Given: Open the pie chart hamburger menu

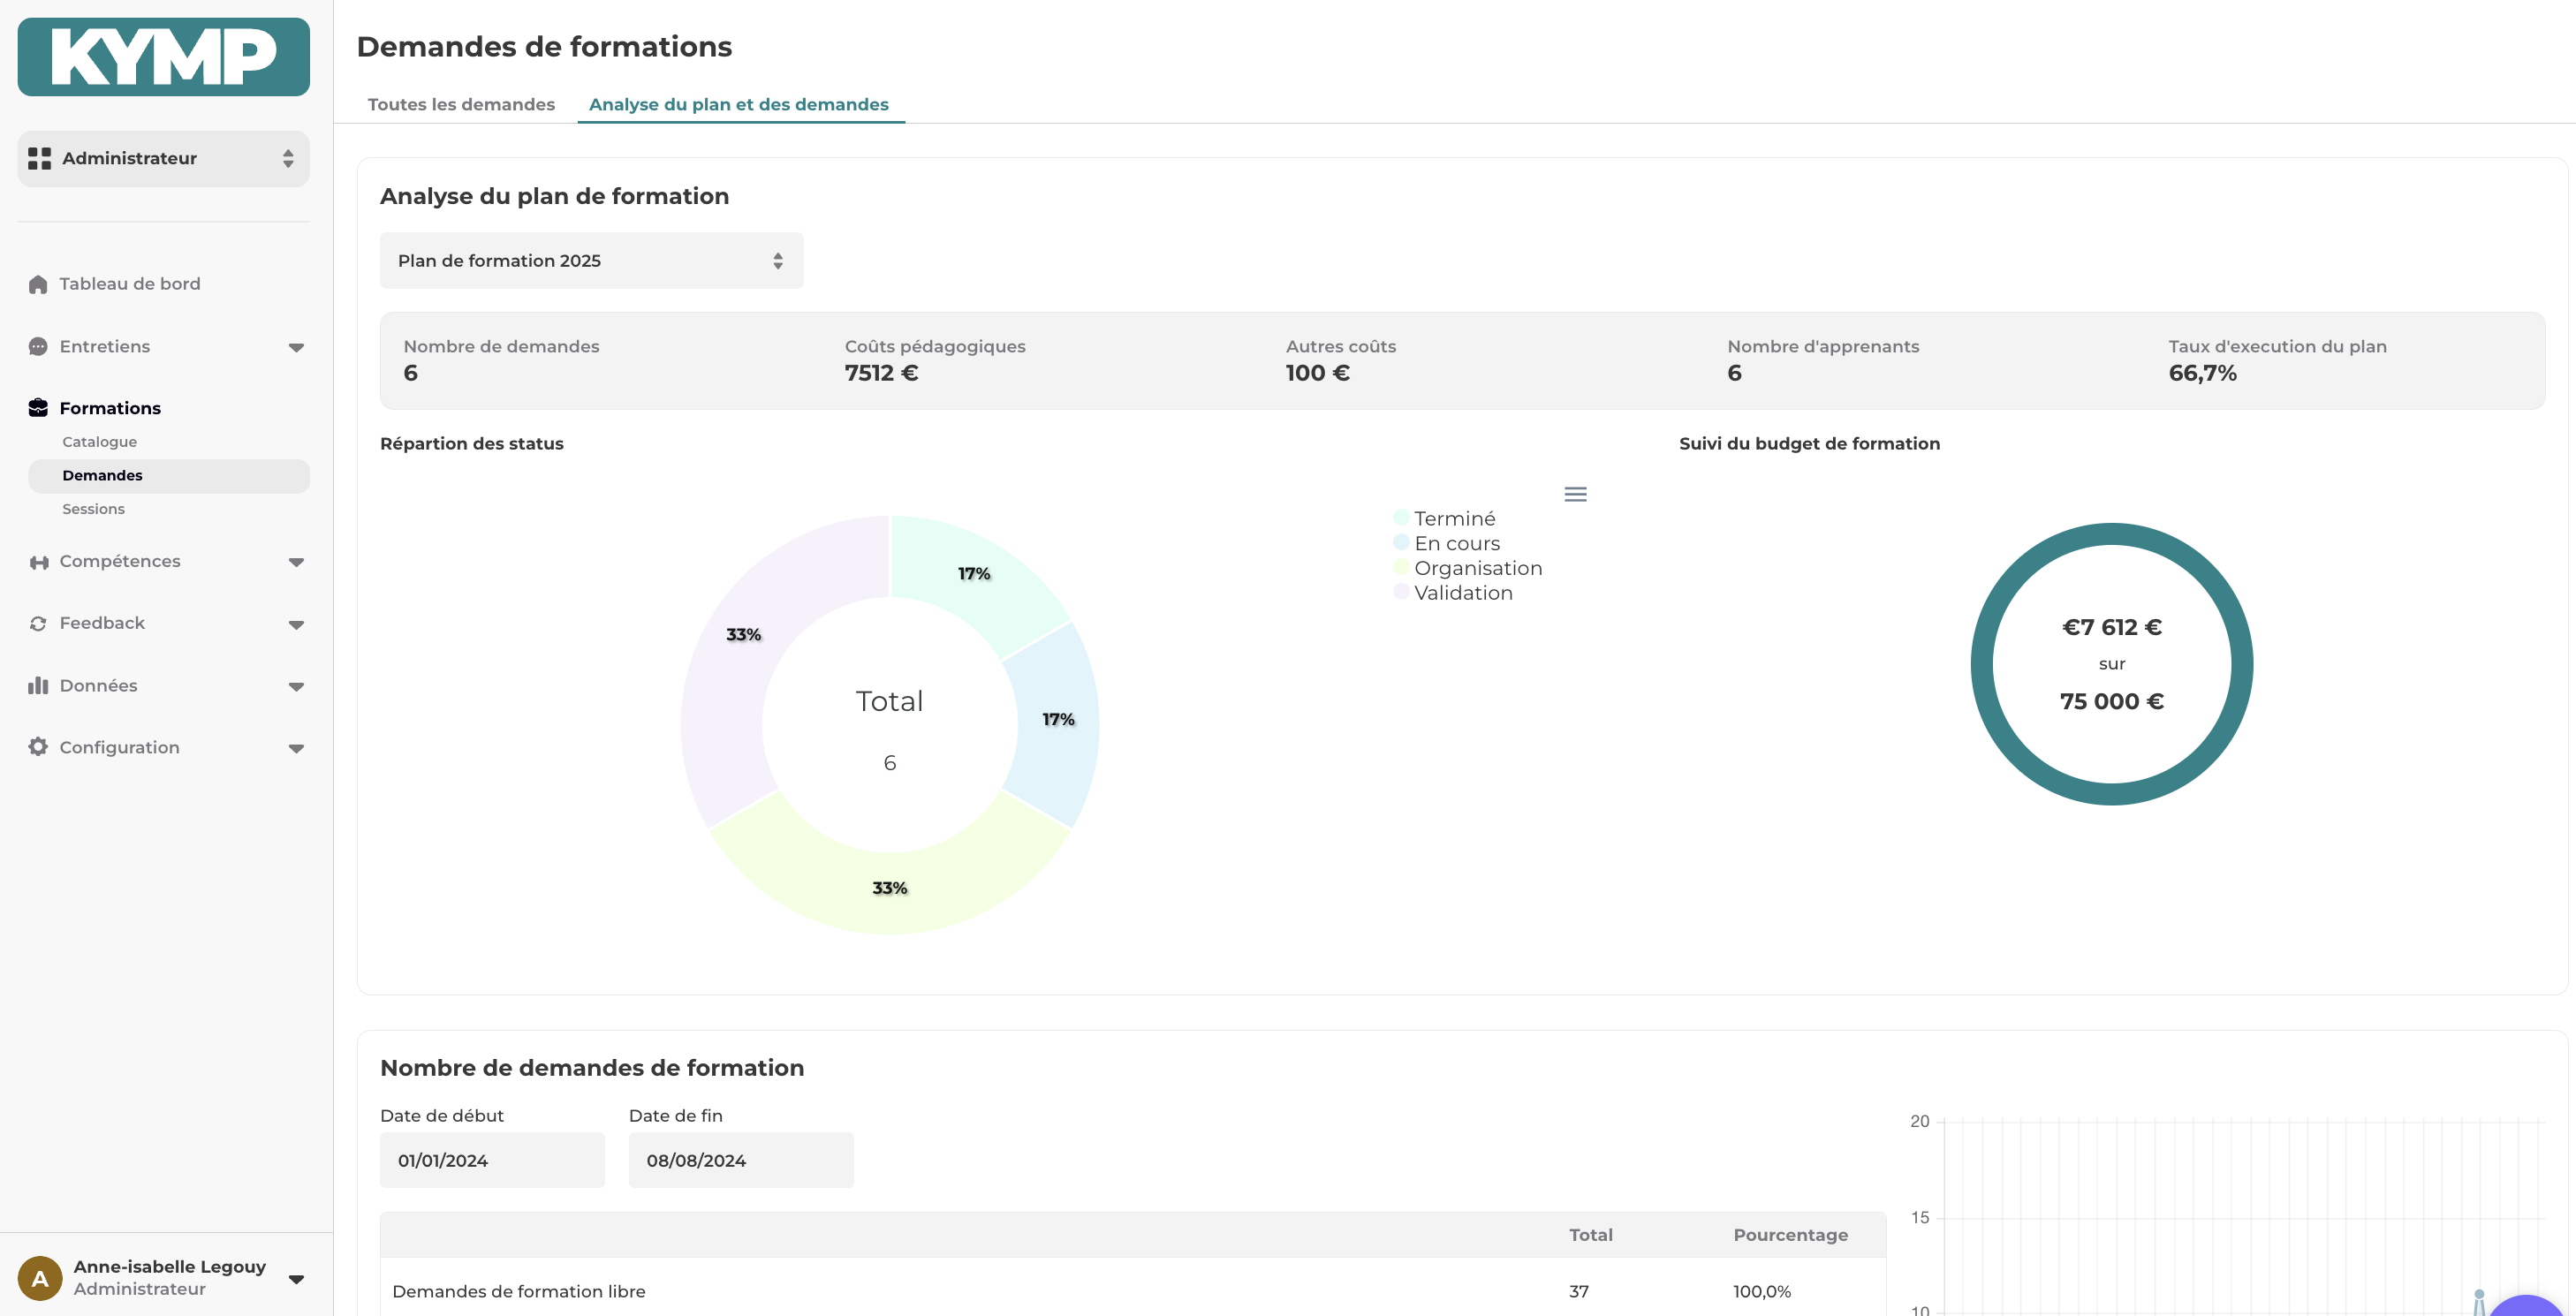Looking at the screenshot, I should 1575,494.
